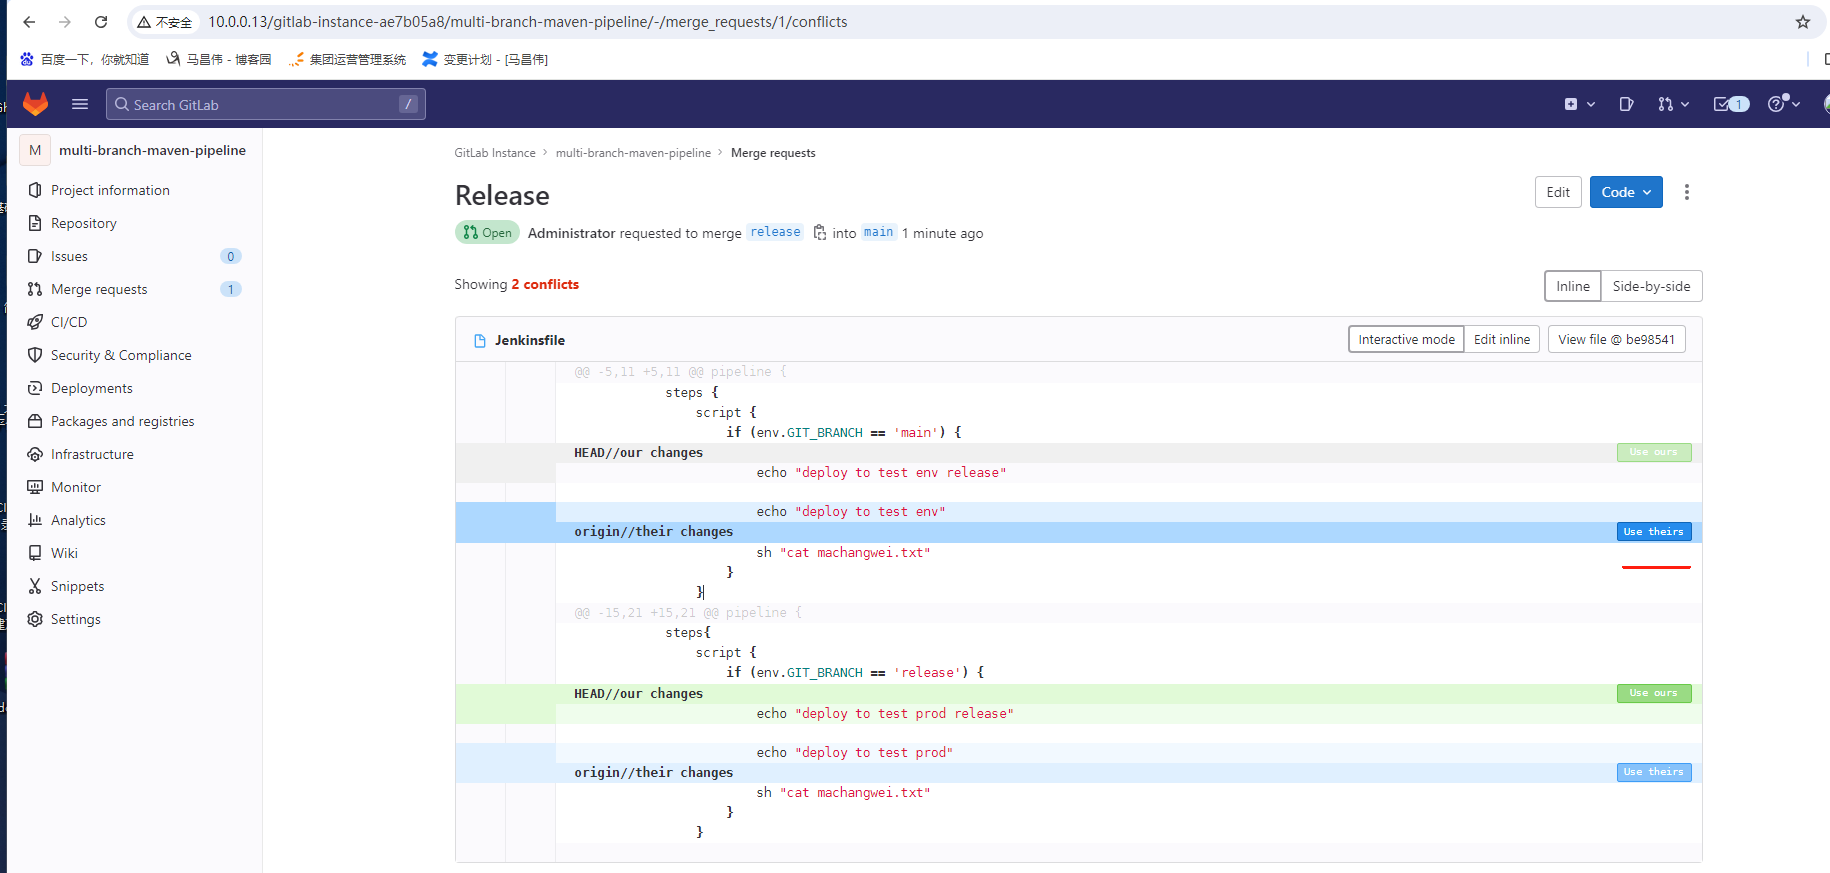
Task: Open the To-Do list icon
Action: [1731, 104]
